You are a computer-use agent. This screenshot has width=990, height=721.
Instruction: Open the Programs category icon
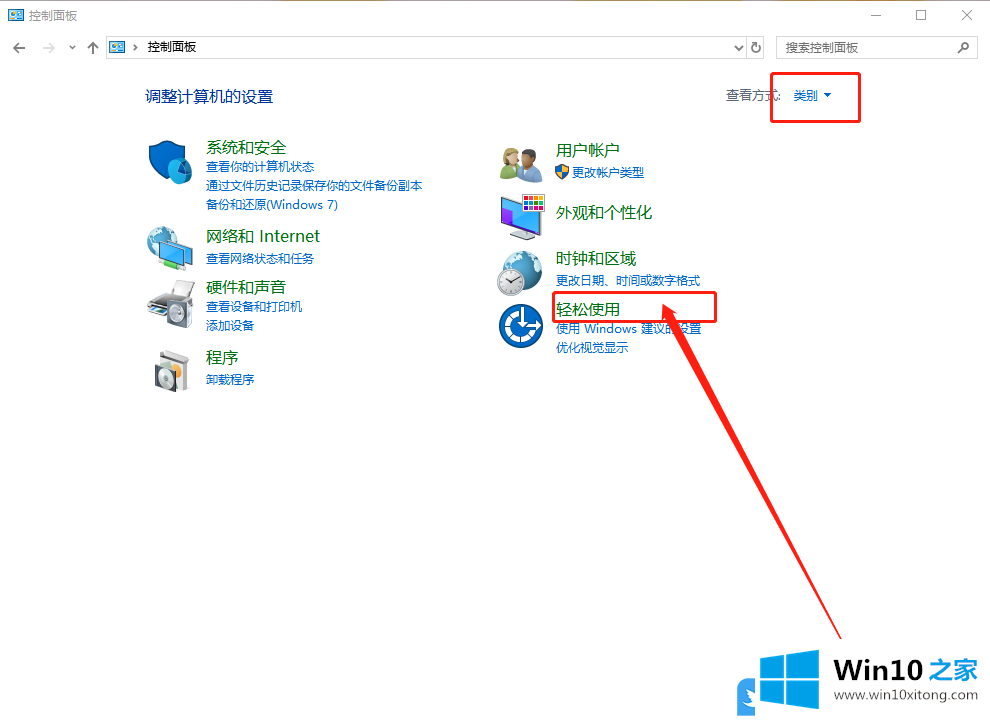(170, 370)
